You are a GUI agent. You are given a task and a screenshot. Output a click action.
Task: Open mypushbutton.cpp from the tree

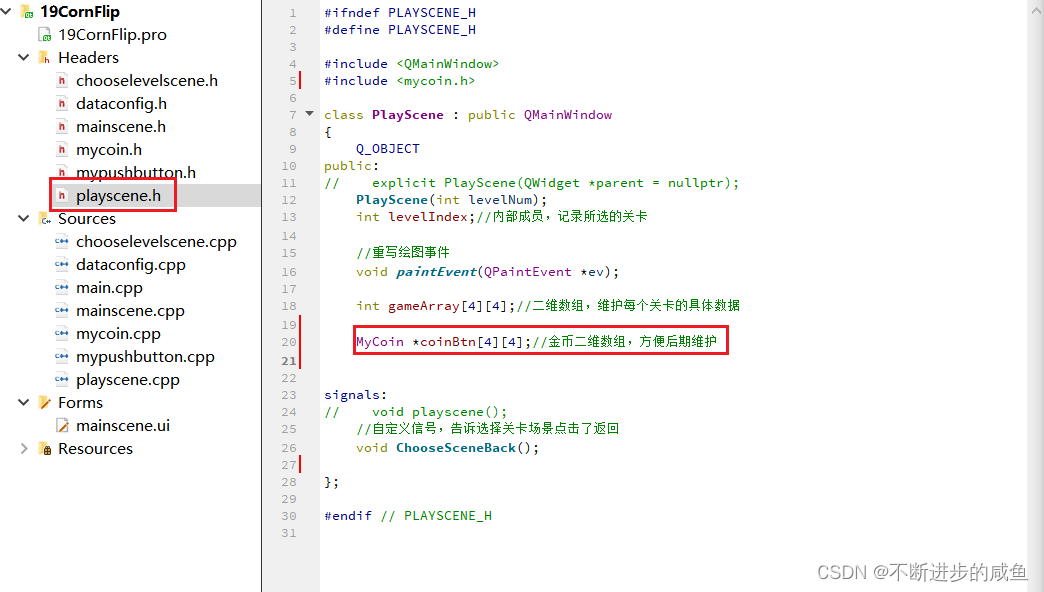click(145, 357)
